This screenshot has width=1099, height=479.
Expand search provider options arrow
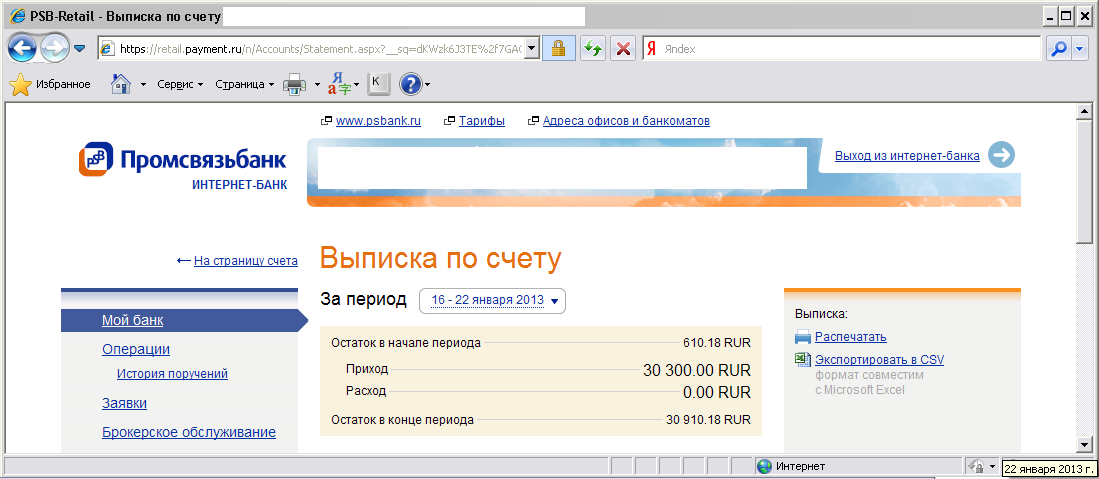point(1079,49)
